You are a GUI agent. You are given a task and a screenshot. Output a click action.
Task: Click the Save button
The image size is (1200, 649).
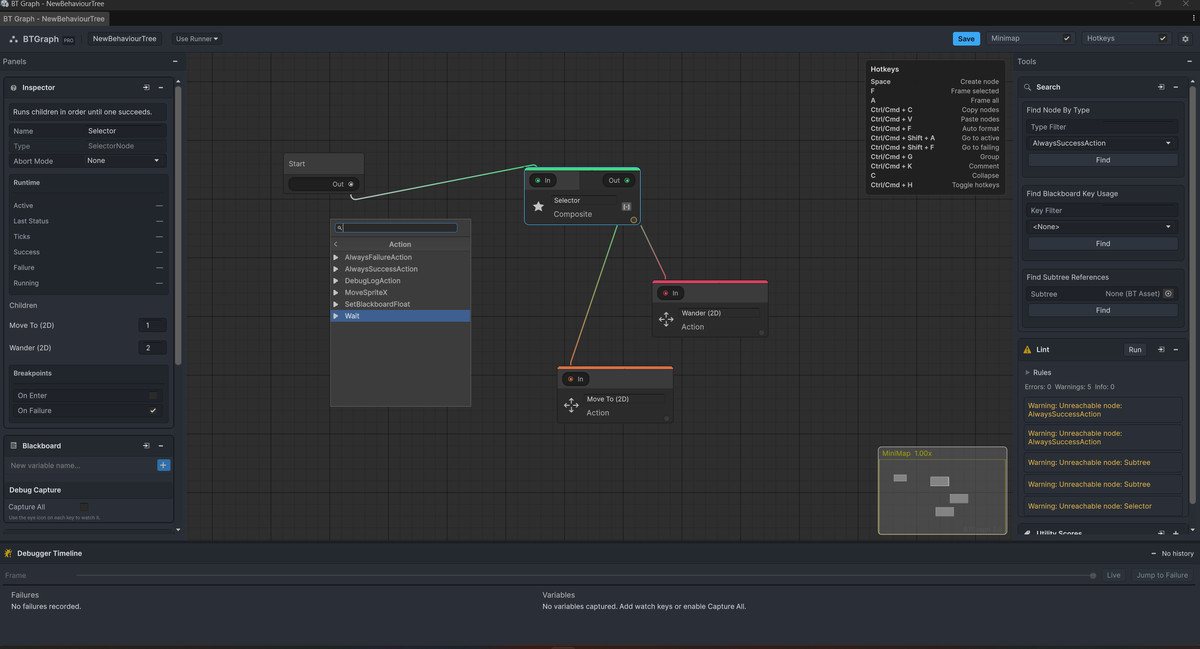[966, 39]
